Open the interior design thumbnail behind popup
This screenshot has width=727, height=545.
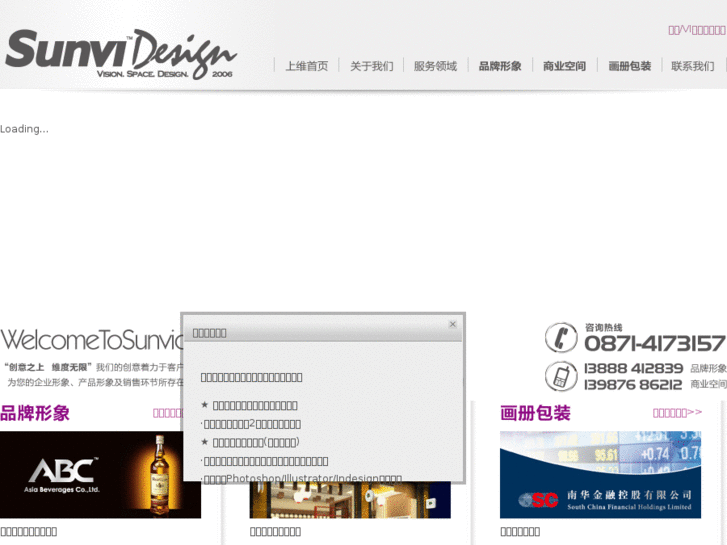coord(350,500)
